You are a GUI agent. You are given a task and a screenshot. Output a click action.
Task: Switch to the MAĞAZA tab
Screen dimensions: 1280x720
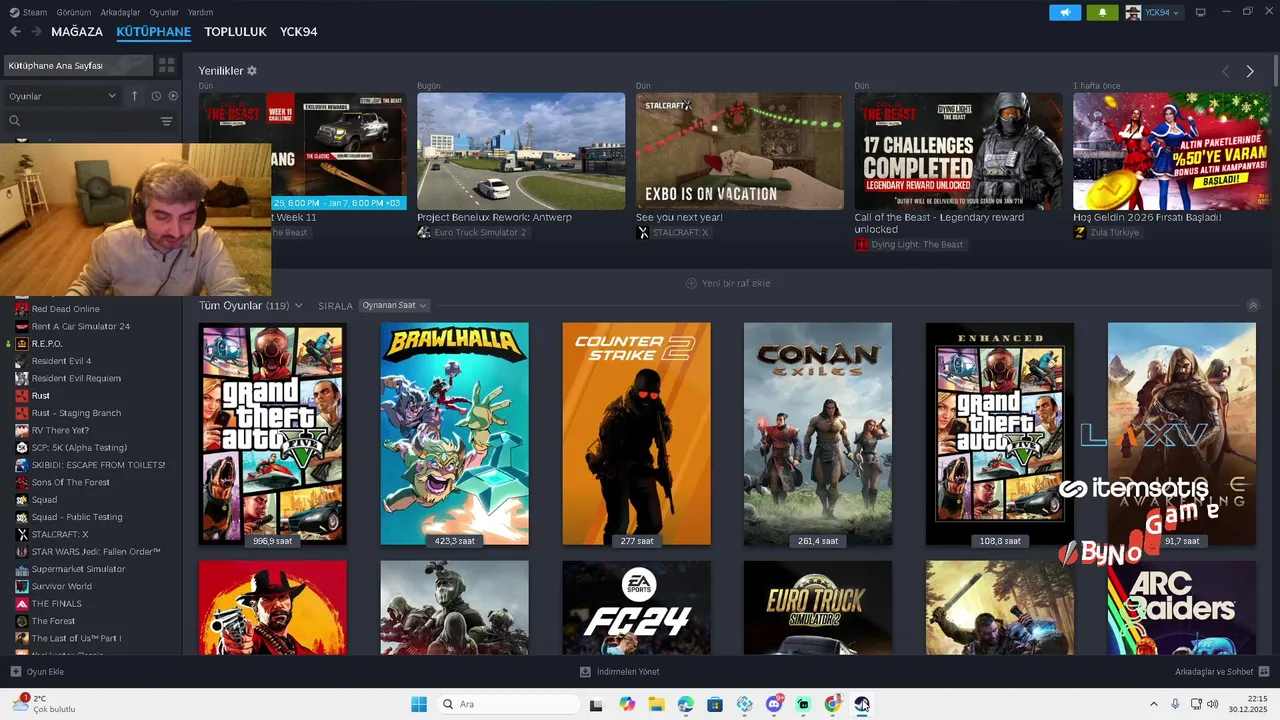(77, 32)
